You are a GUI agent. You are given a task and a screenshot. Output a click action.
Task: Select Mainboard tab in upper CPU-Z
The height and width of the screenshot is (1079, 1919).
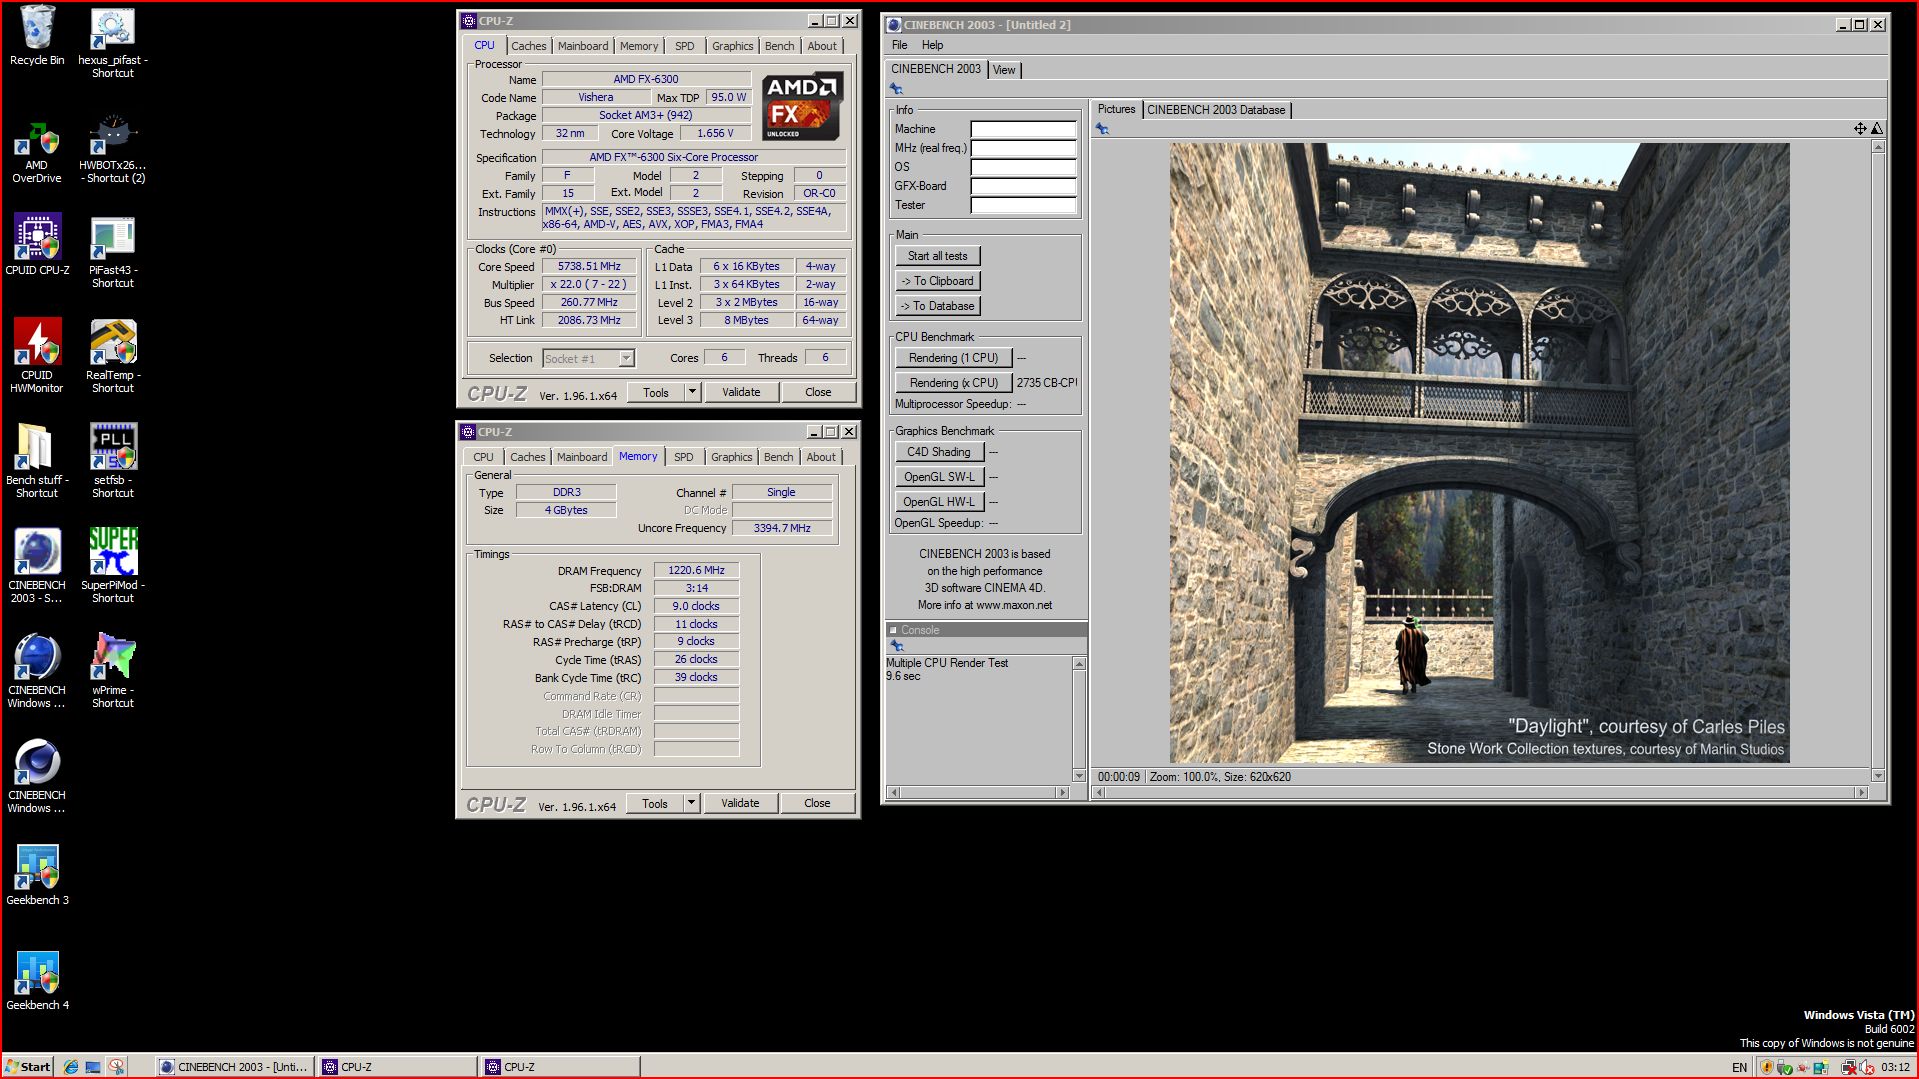583,46
